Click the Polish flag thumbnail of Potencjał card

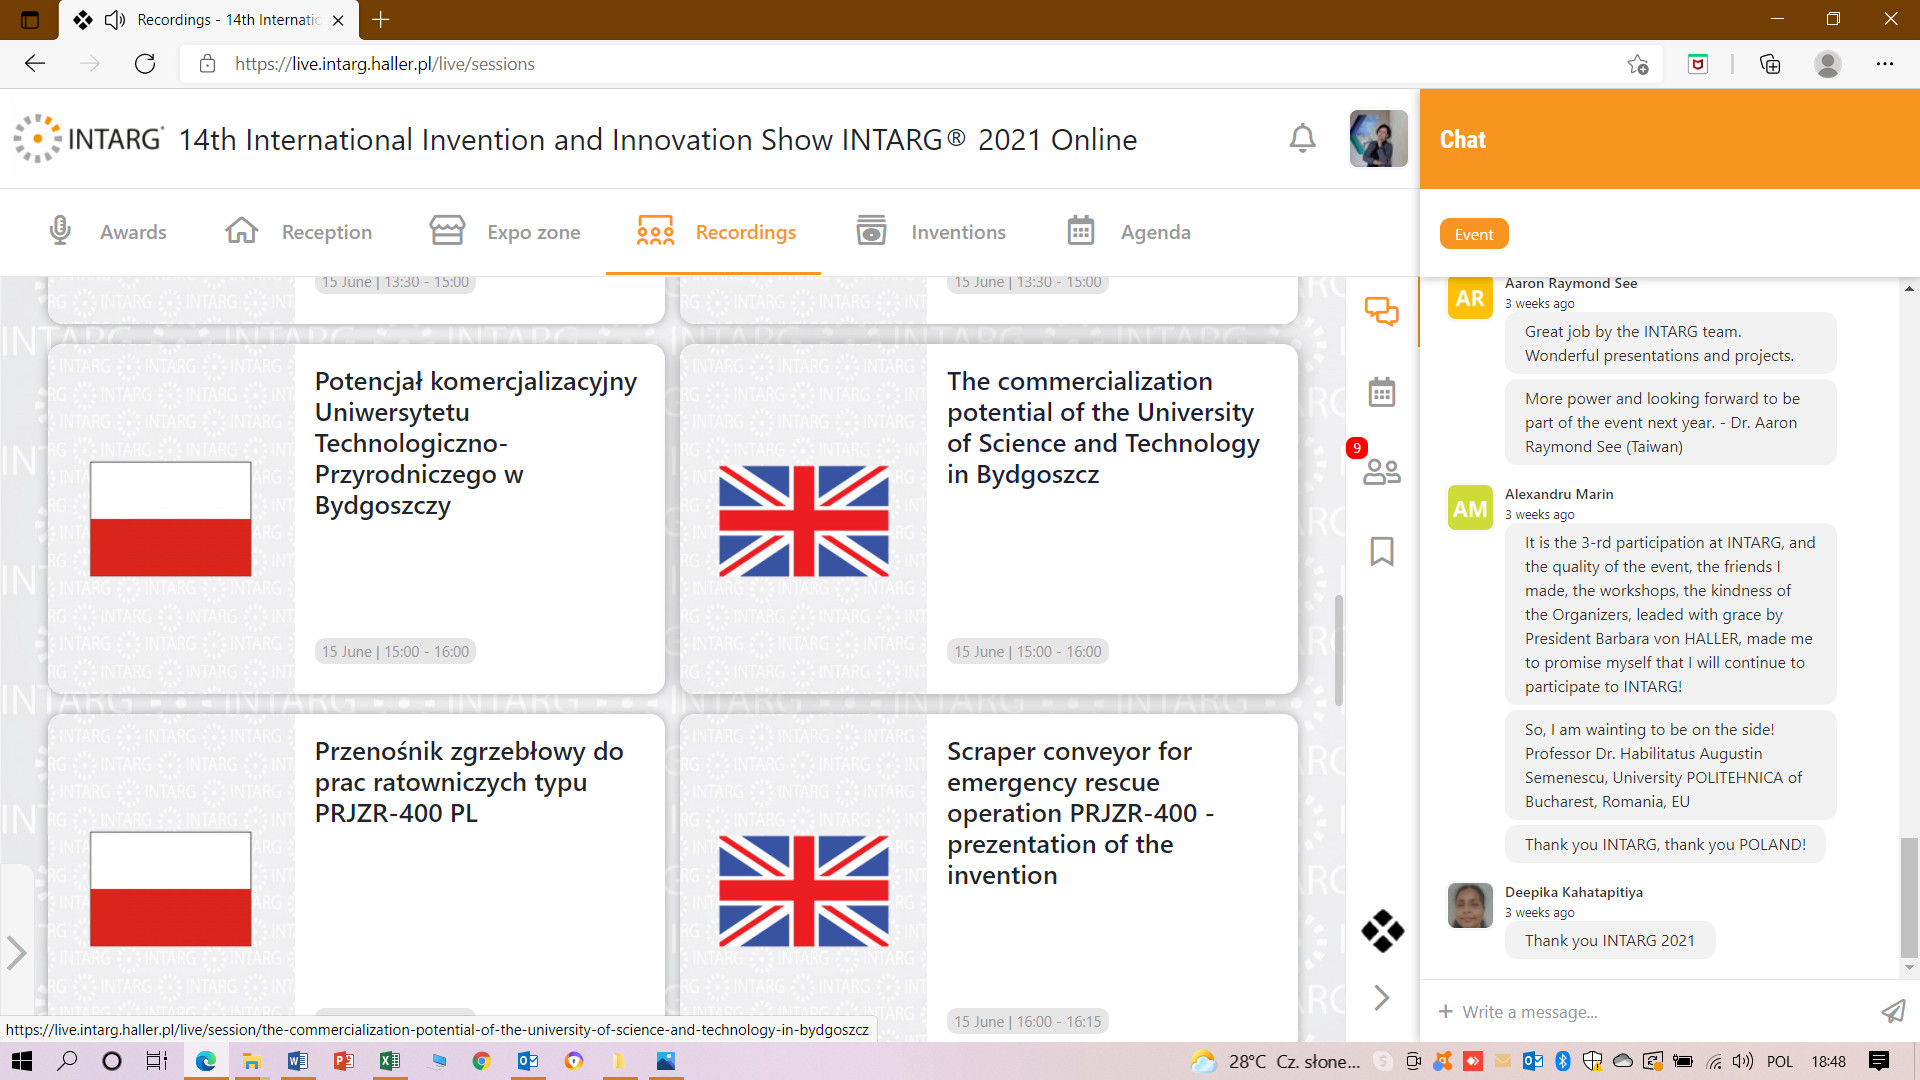(170, 519)
